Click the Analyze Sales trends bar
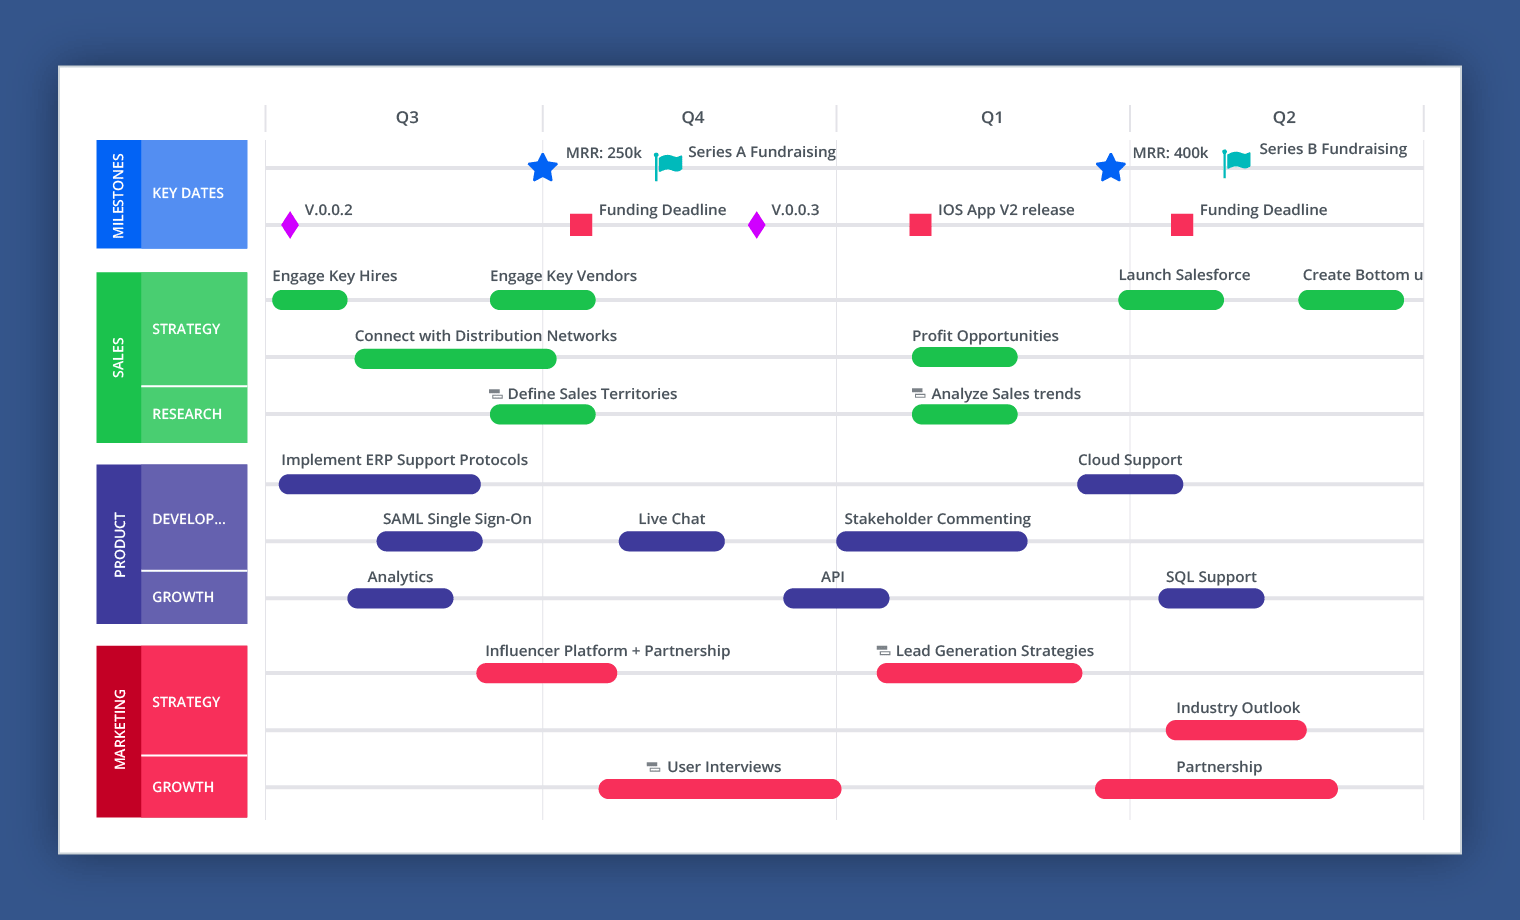 point(965,415)
